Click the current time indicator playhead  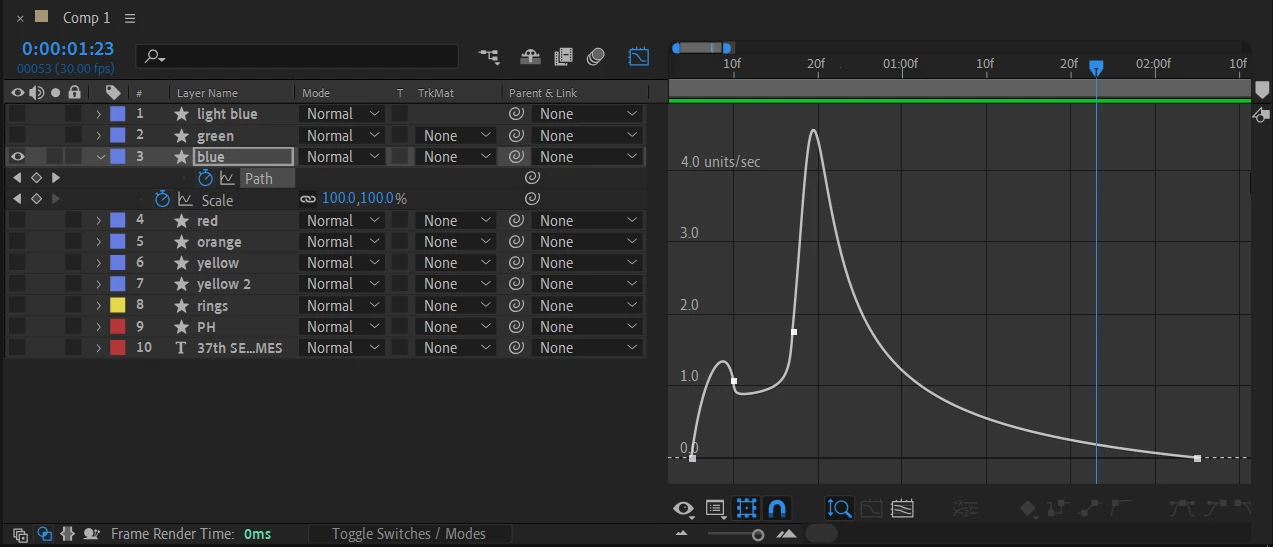1096,67
